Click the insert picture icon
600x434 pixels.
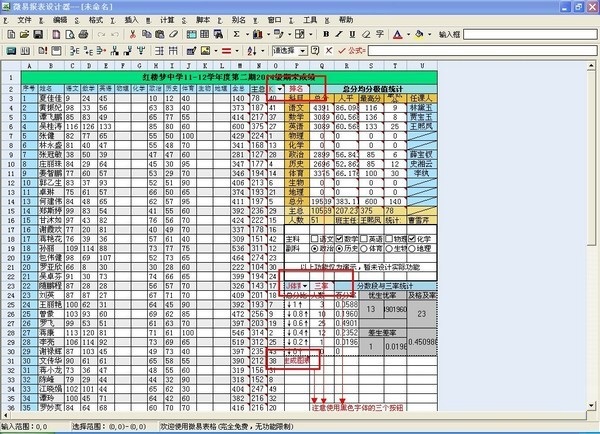pos(205,51)
